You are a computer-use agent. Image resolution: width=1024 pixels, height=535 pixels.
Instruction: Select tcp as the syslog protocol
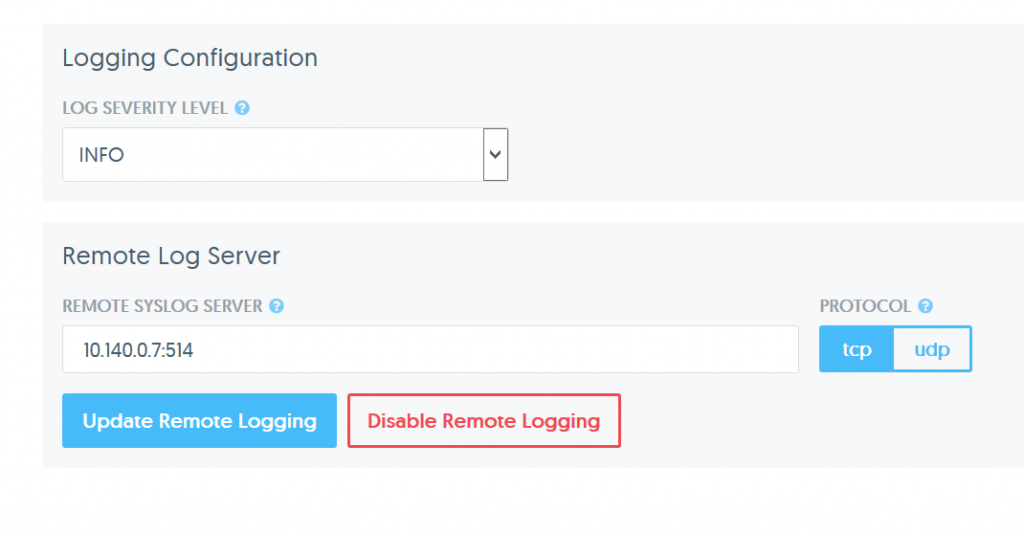point(856,349)
